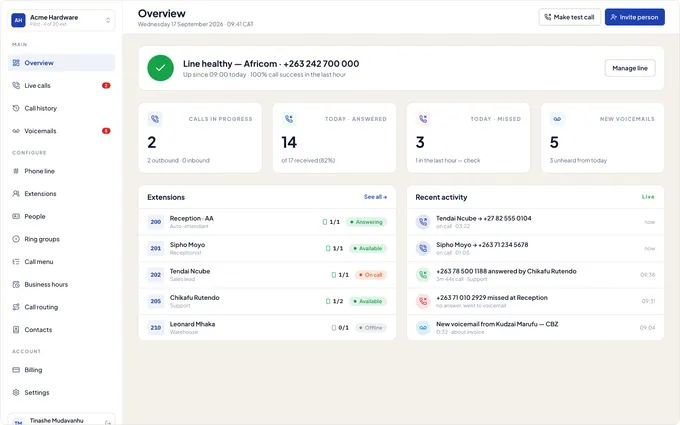Click the Make test call button
The height and width of the screenshot is (425, 680).
[x=569, y=17]
